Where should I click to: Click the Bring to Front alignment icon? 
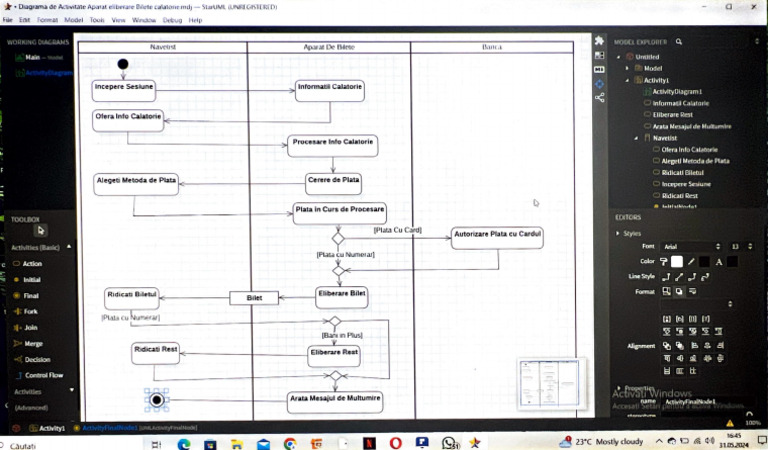(x=667, y=345)
